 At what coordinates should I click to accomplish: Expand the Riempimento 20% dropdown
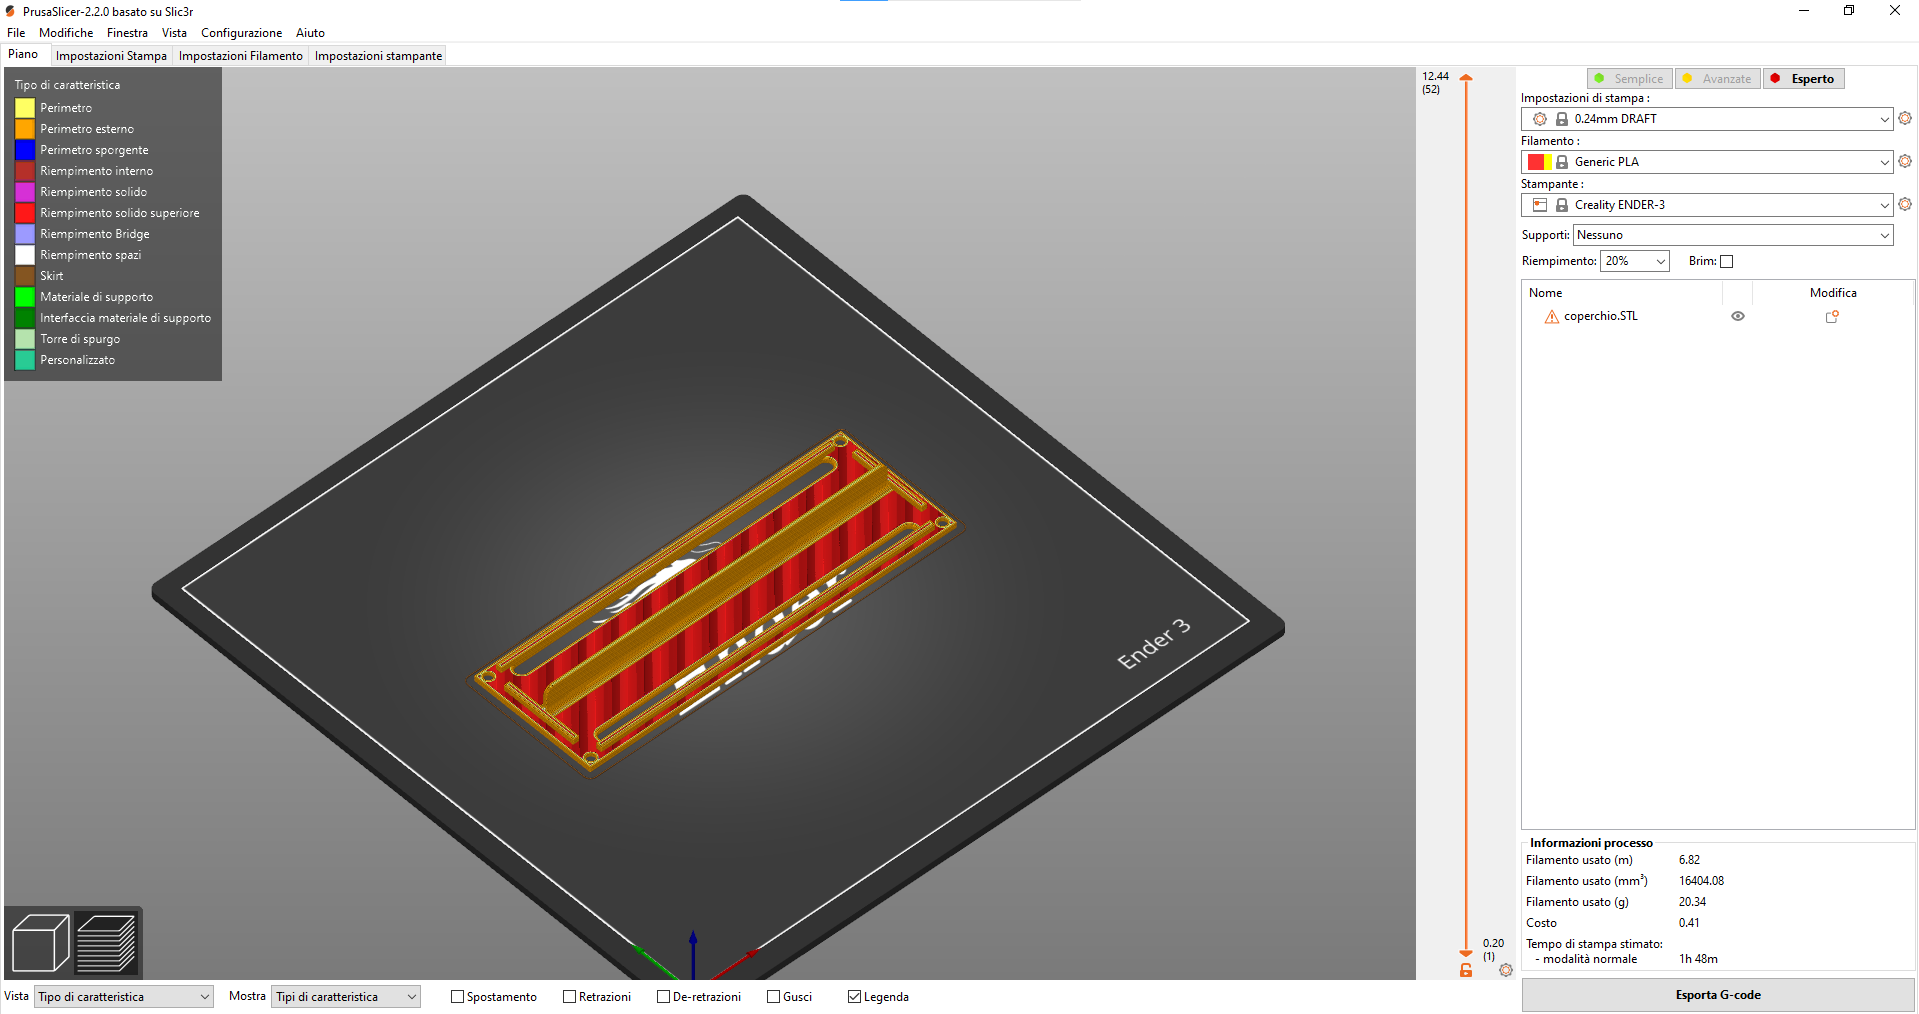(x=1634, y=261)
